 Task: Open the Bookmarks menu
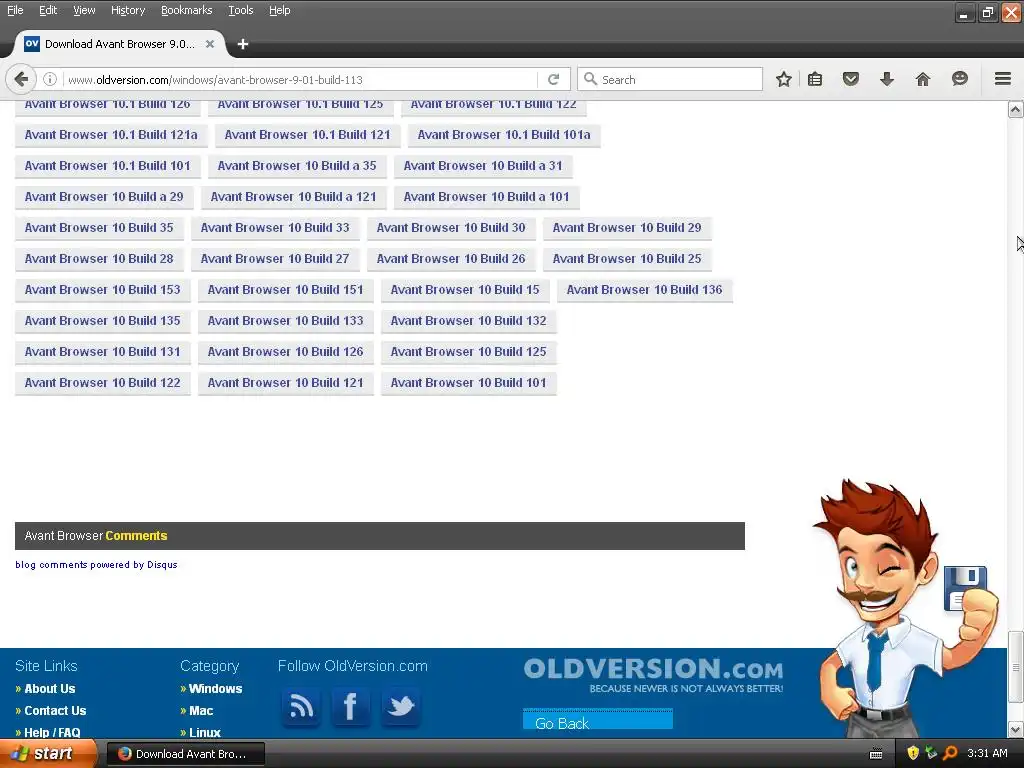[x=187, y=10]
